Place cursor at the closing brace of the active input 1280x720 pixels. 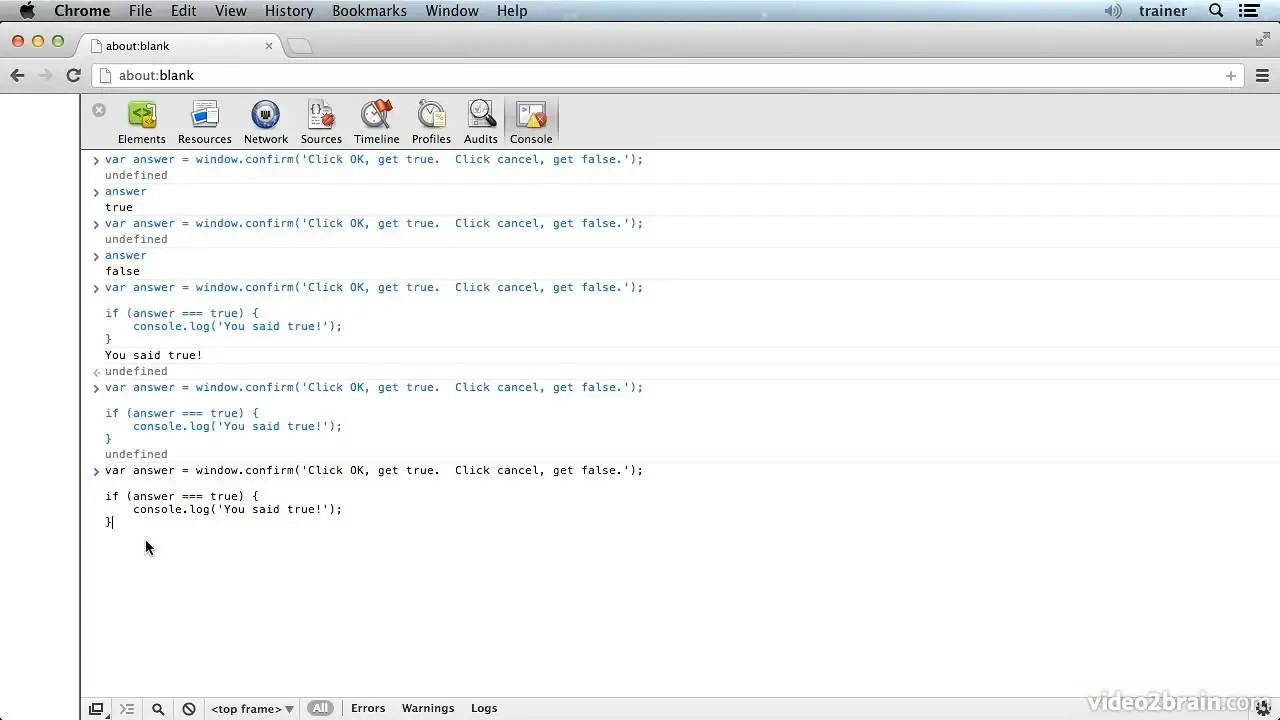tap(109, 522)
